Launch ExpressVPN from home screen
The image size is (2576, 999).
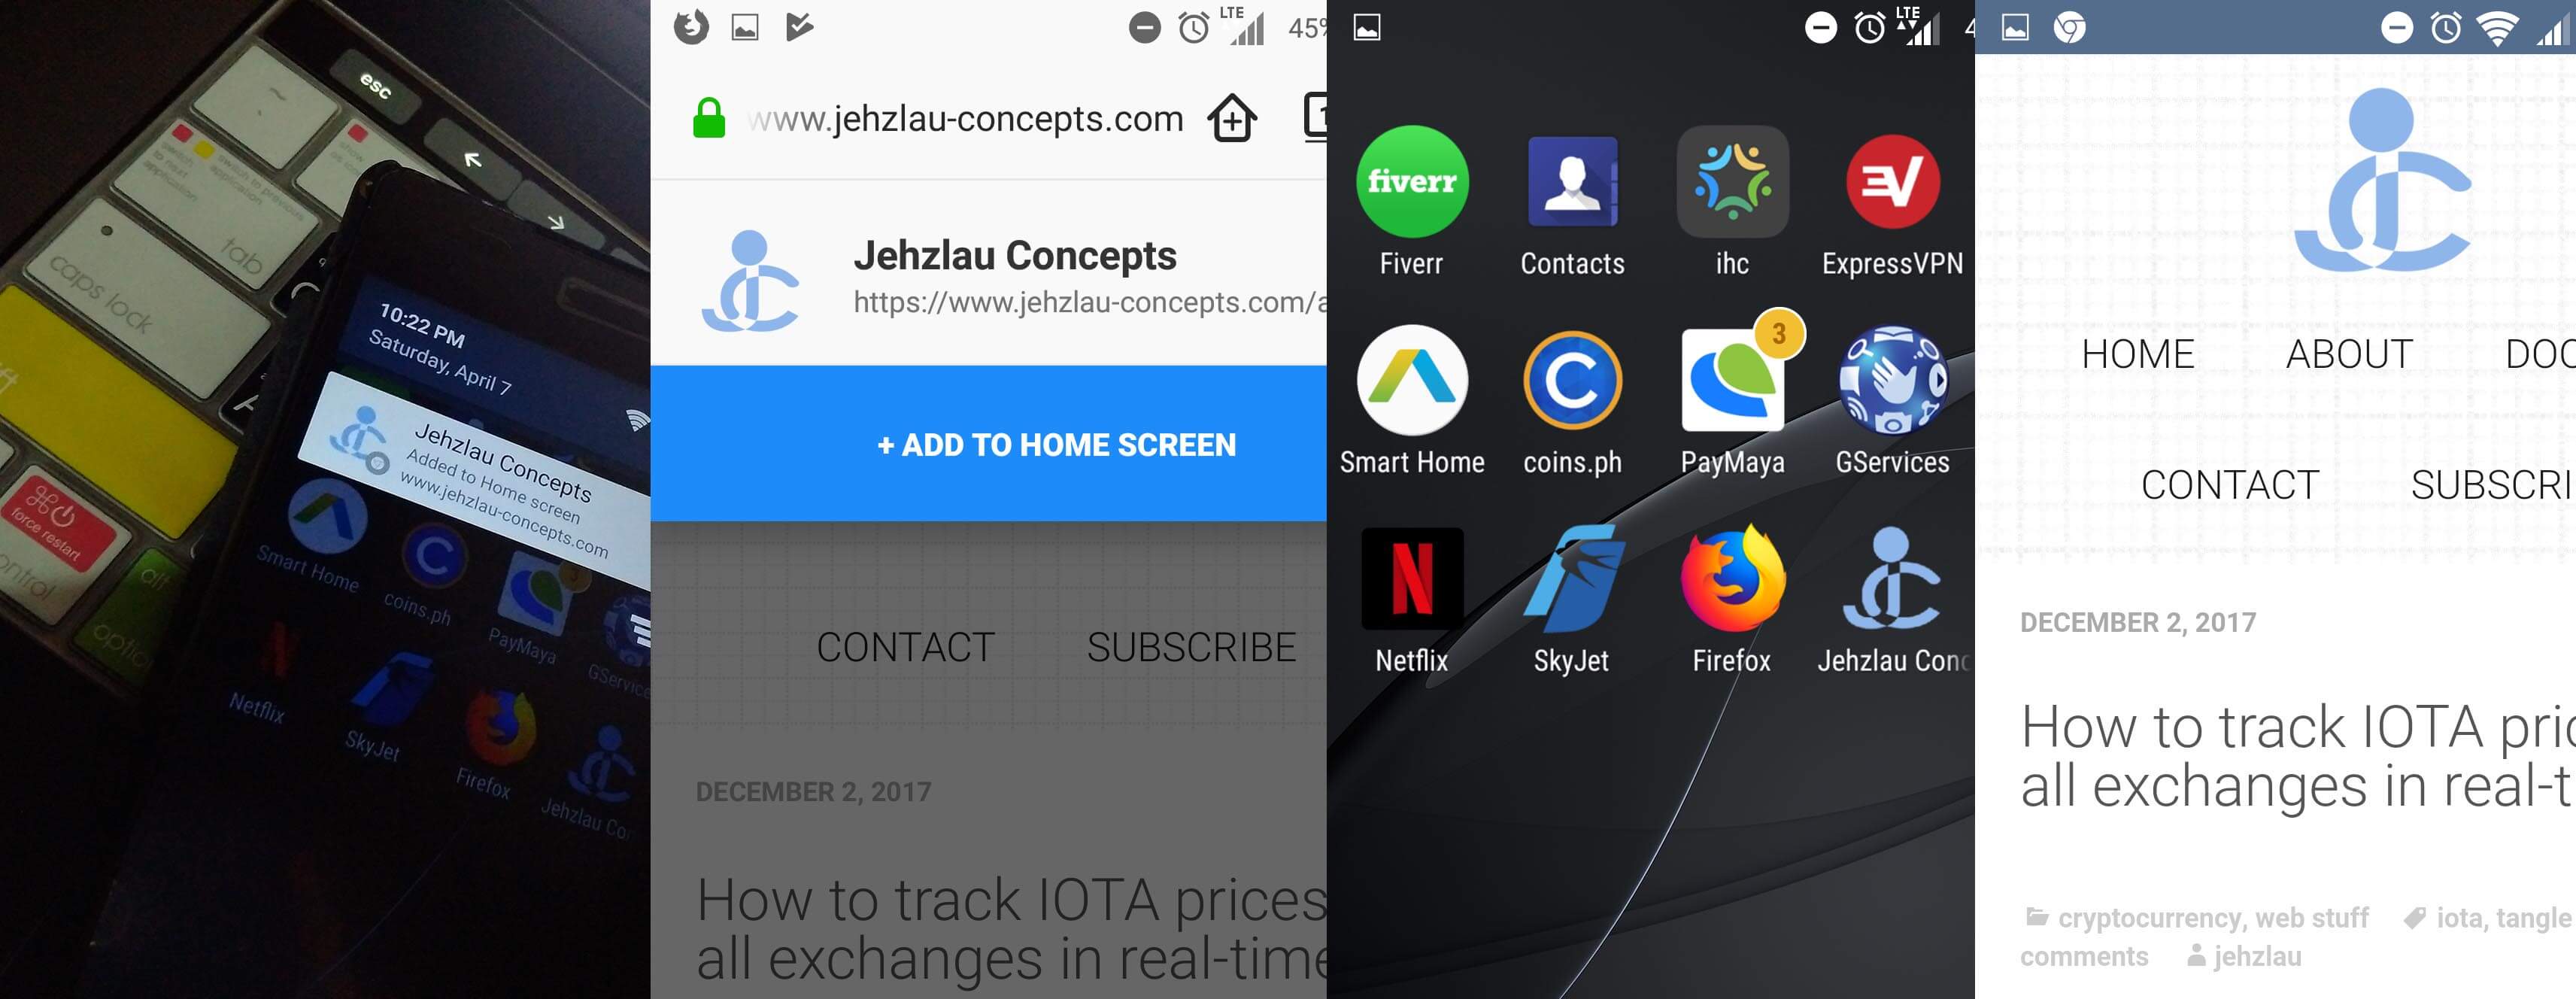pos(1892,181)
